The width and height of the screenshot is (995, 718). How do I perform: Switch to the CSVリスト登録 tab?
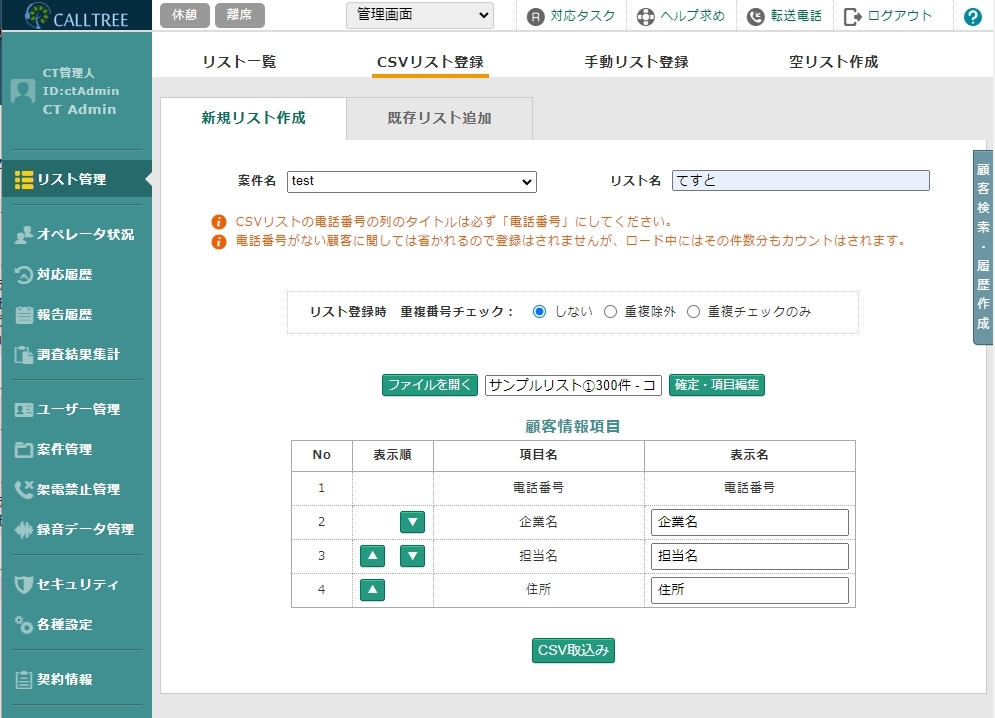tap(430, 62)
